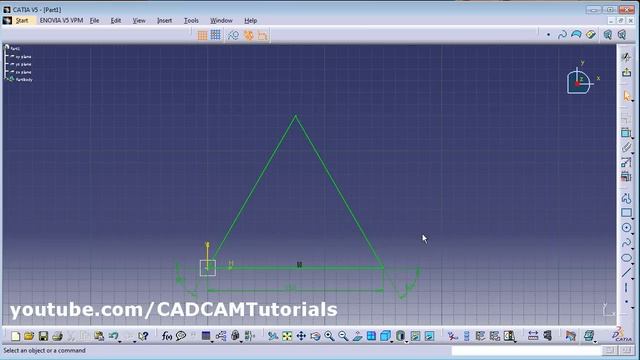The height and width of the screenshot is (360, 640).
Task: Click the Measure Between icon
Action: pyautogui.click(x=533, y=336)
